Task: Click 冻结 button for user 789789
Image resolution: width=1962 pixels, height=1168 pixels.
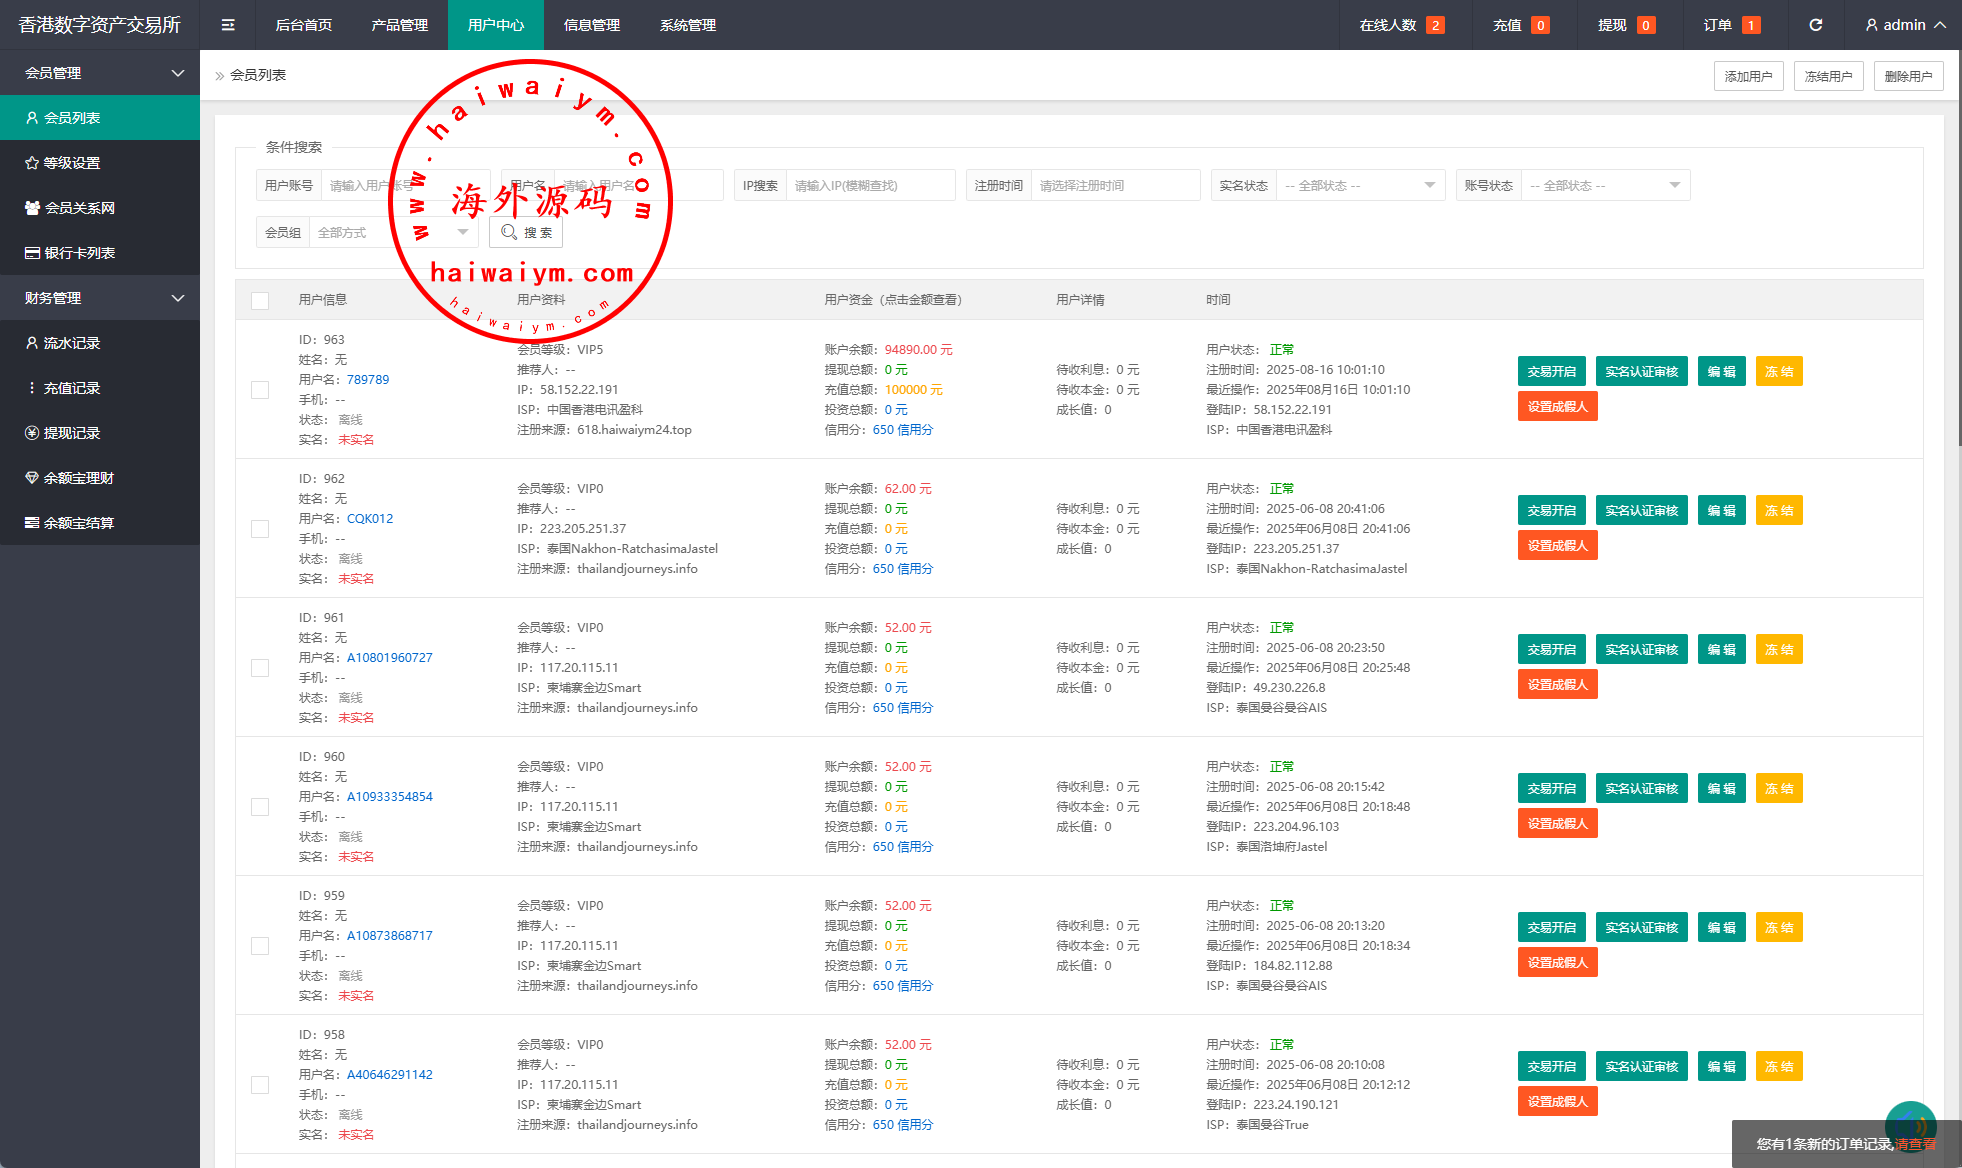Action: tap(1778, 372)
